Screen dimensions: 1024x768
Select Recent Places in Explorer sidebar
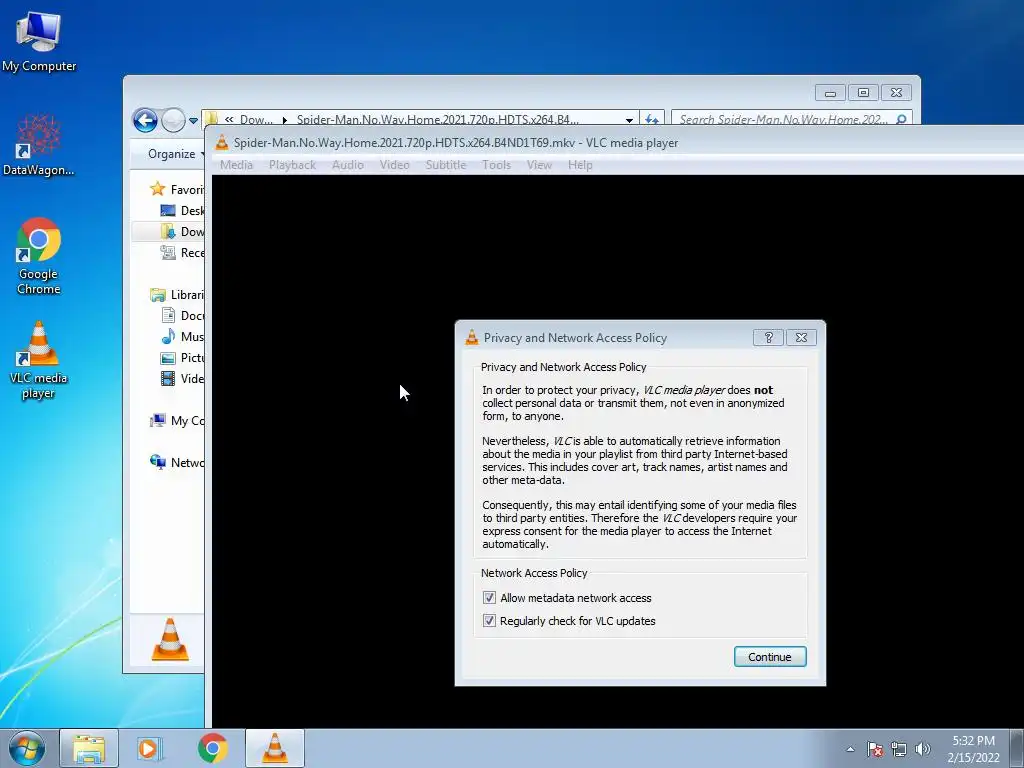(x=183, y=253)
